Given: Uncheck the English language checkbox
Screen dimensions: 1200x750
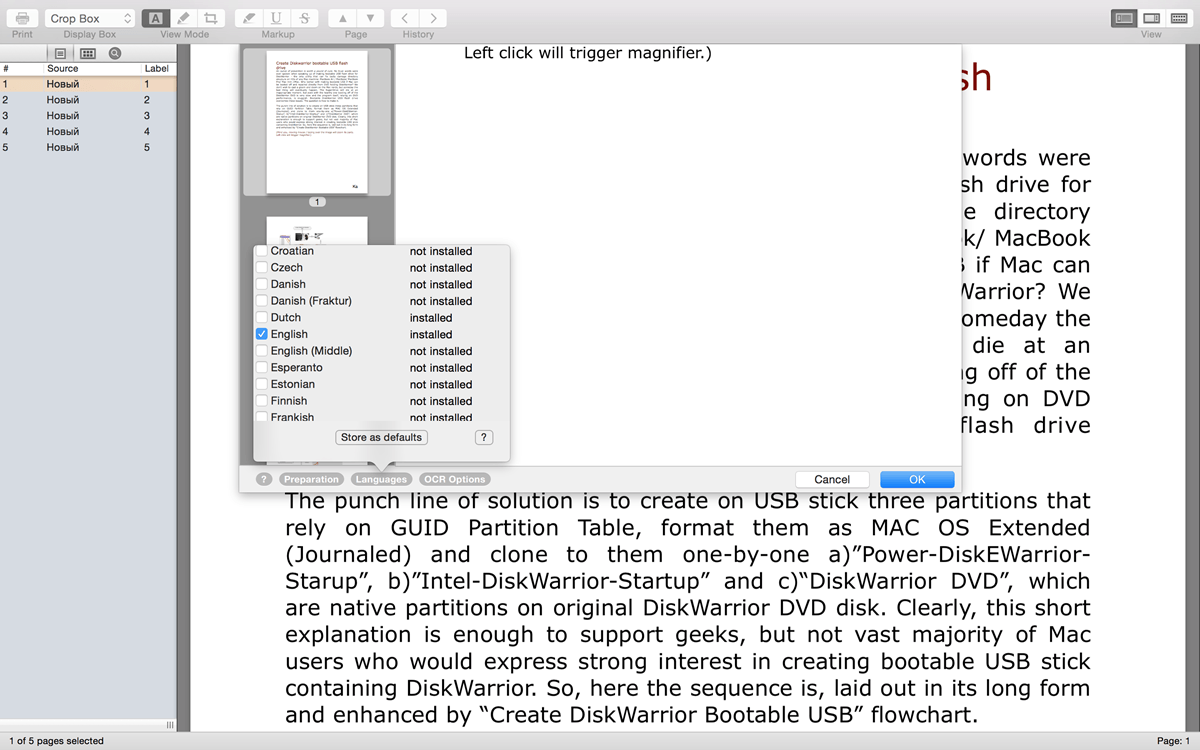Looking at the screenshot, I should tap(261, 334).
